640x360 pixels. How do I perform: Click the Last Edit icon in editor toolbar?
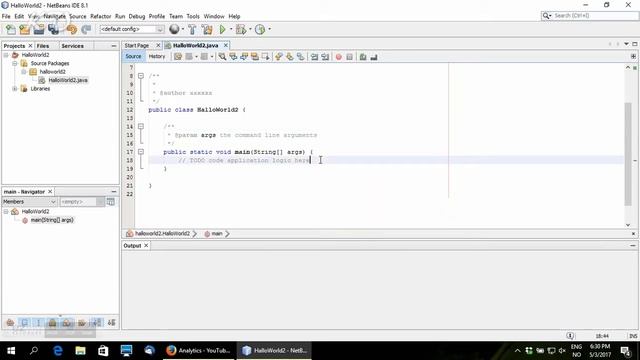(178, 57)
